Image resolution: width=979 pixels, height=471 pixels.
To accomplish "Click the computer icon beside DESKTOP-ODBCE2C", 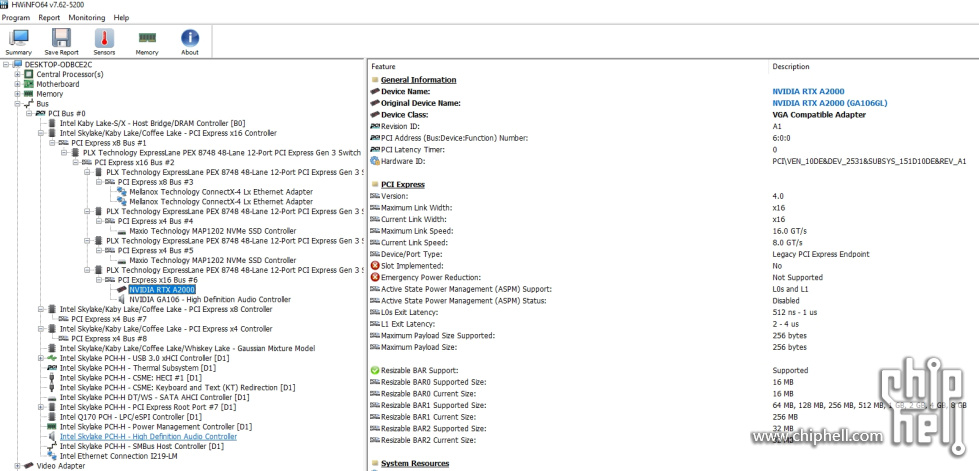I will pos(17,64).
